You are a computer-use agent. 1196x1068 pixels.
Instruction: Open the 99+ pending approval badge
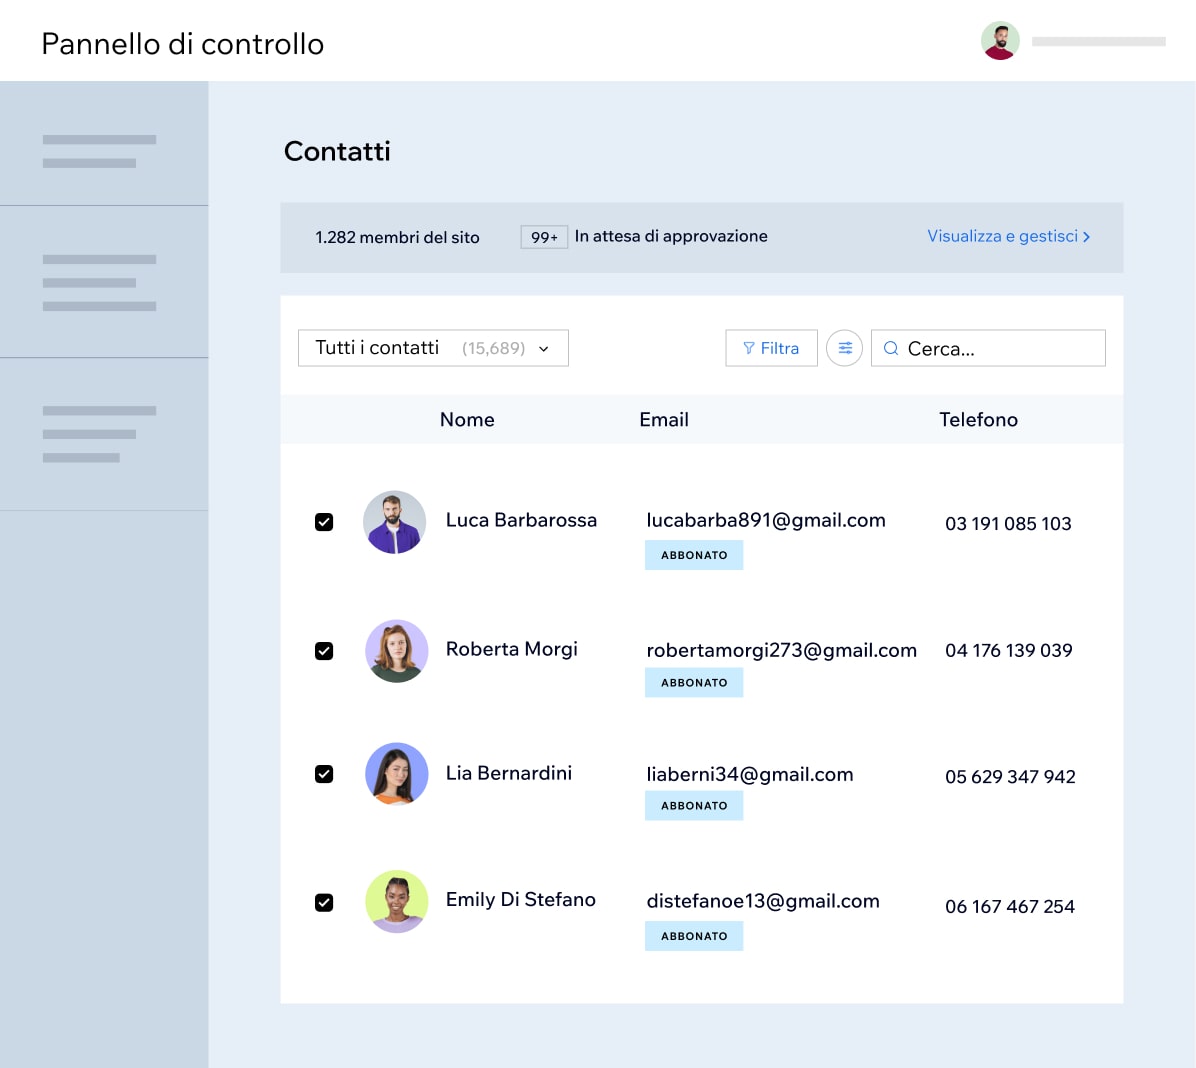tap(544, 237)
